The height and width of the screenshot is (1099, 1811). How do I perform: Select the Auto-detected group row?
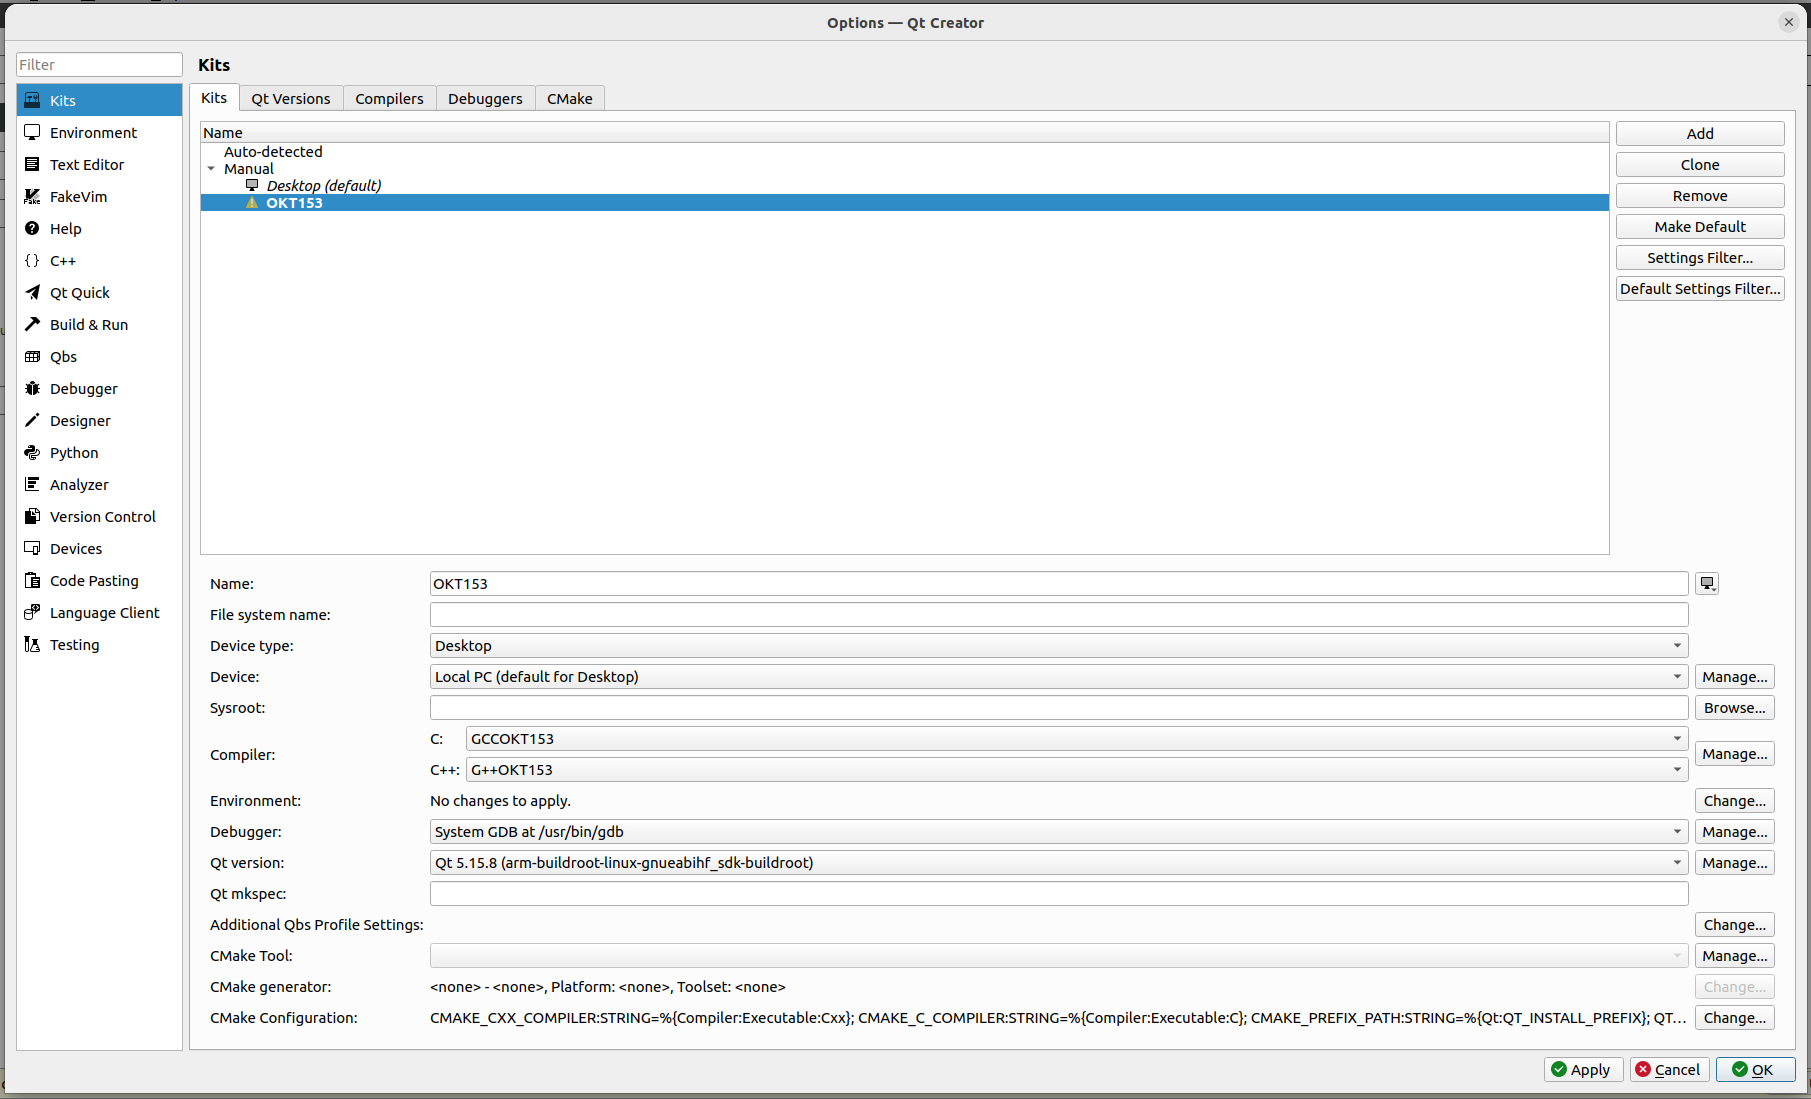[905, 152]
